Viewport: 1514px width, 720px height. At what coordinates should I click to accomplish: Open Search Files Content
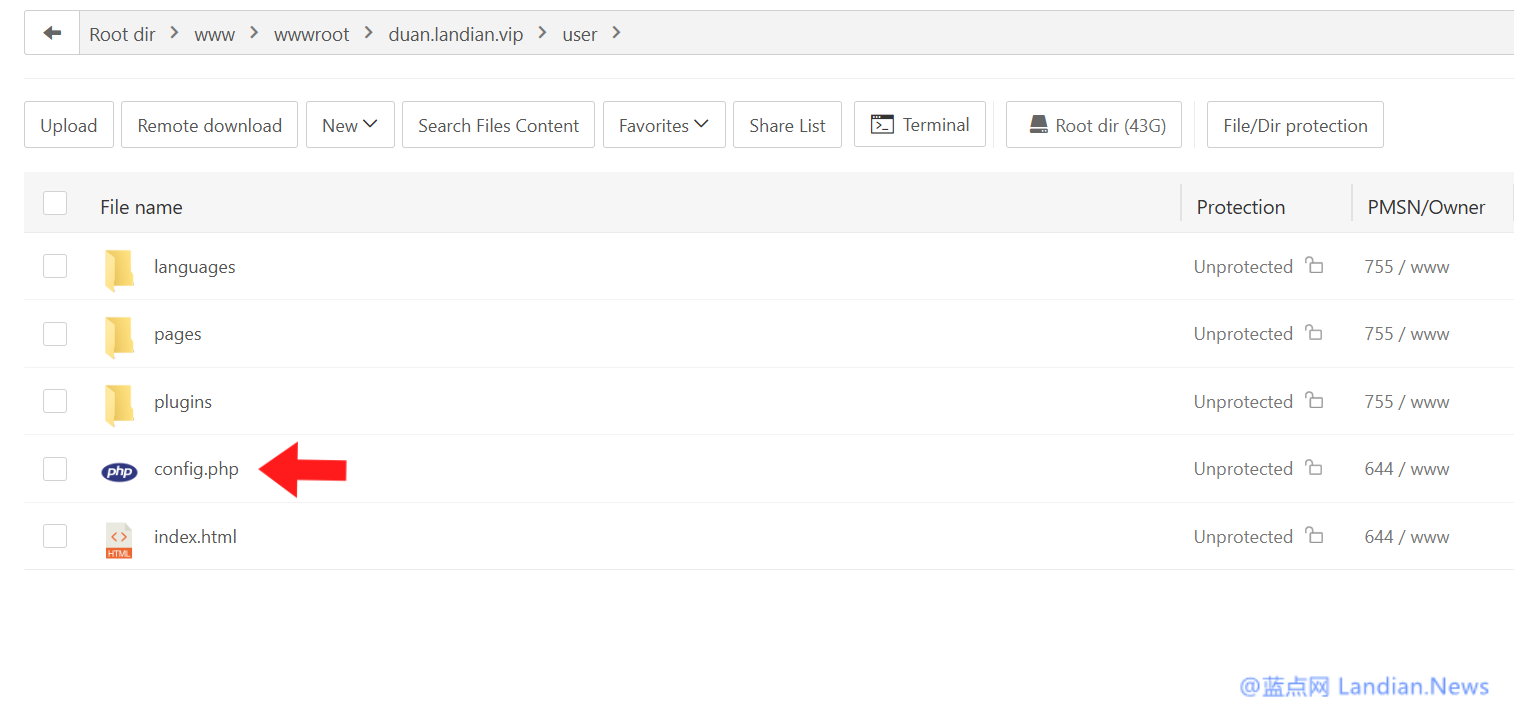498,125
